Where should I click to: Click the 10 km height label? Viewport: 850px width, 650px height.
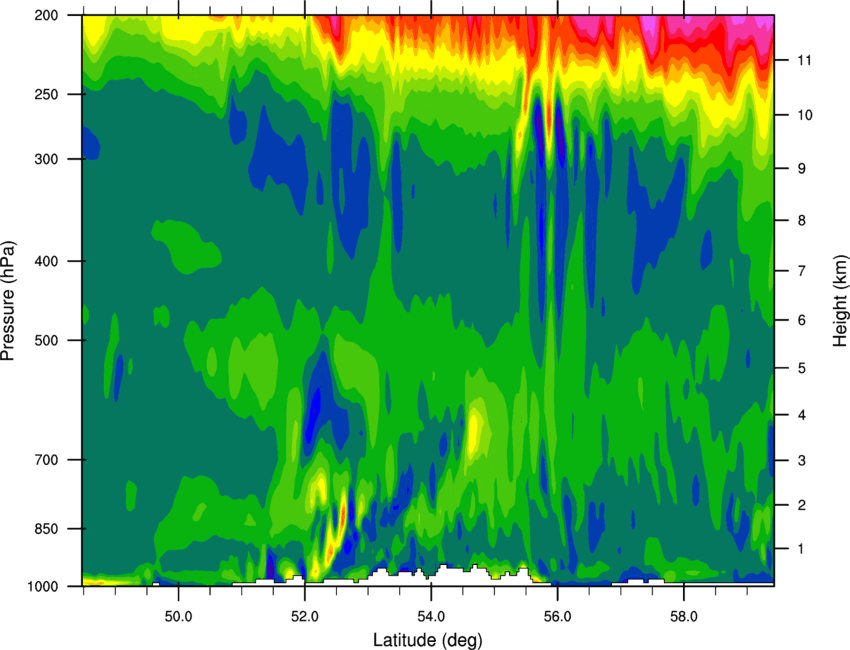tap(804, 114)
